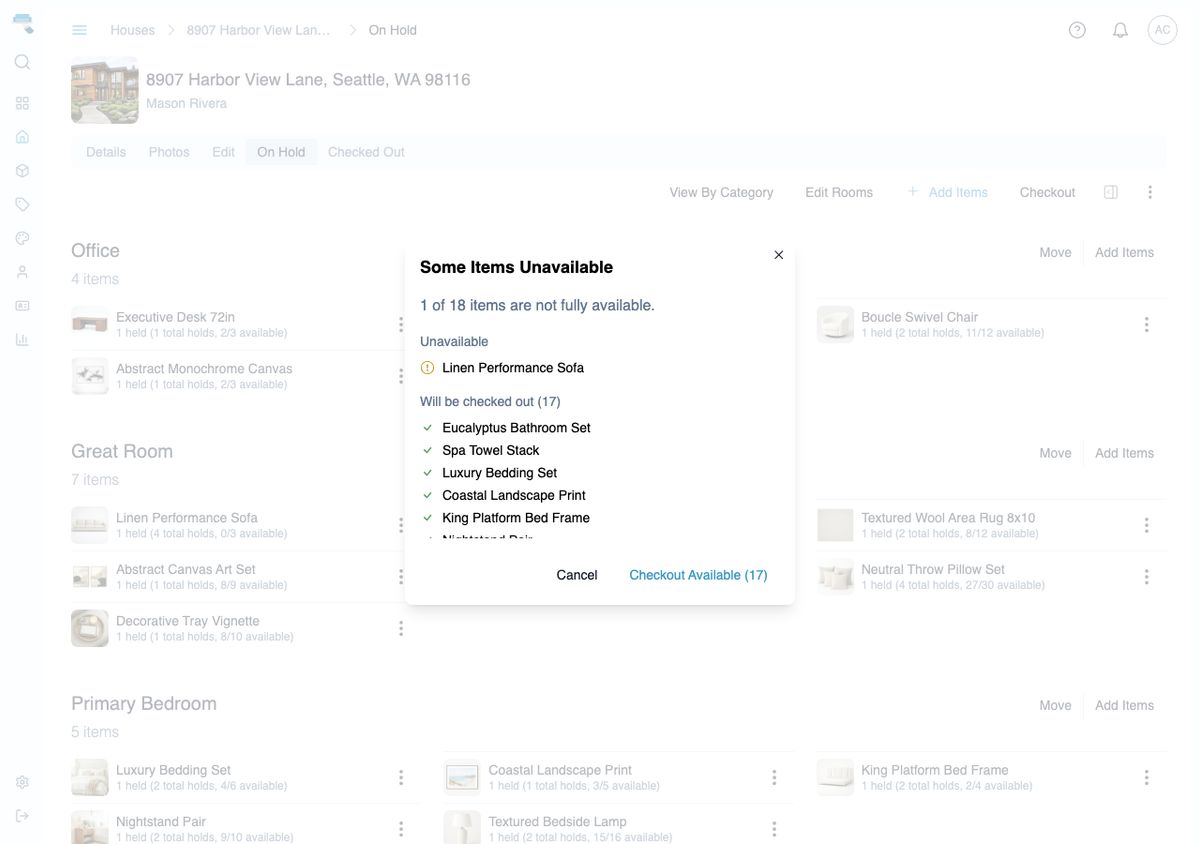Image resolution: width=1200 pixels, height=844 pixels.
Task: Open the toolbar more options kebab menu
Action: [1150, 192]
